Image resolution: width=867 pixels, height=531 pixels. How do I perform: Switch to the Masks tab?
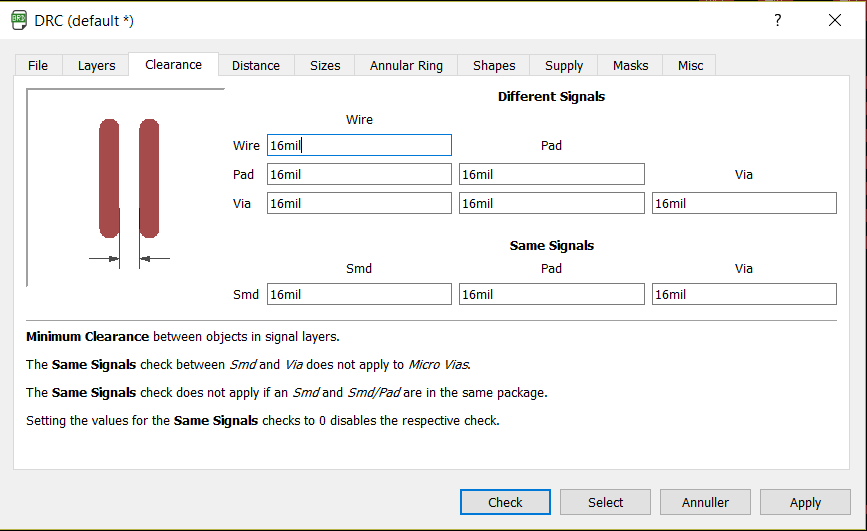630,65
